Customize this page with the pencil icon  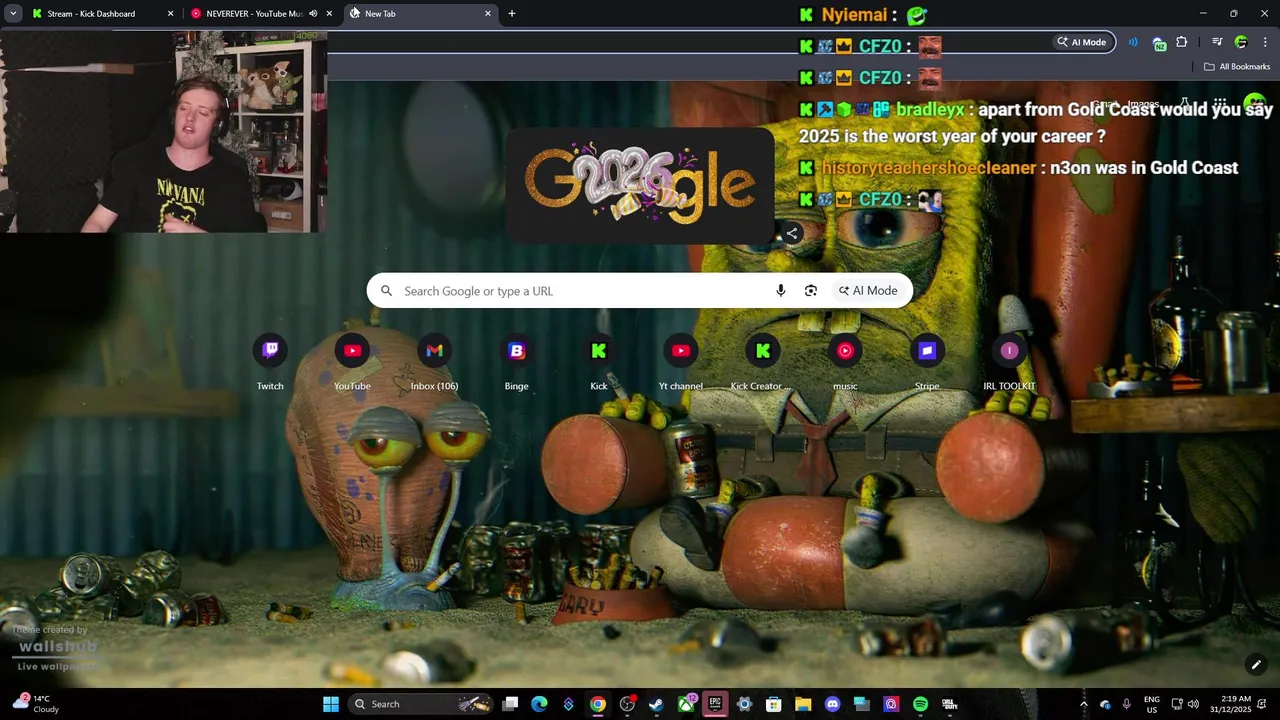point(1256,664)
